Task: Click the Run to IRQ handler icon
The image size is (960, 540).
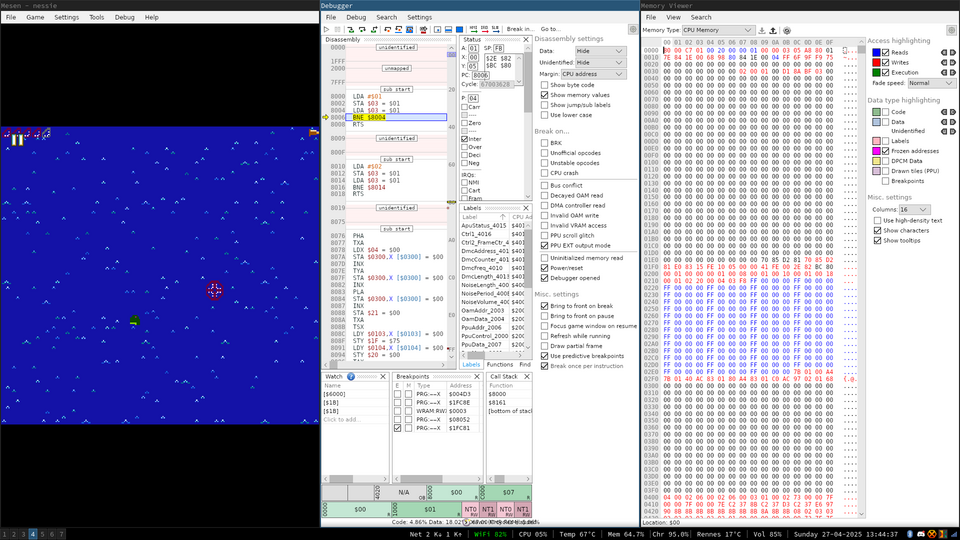Action: pyautogui.click(x=484, y=29)
